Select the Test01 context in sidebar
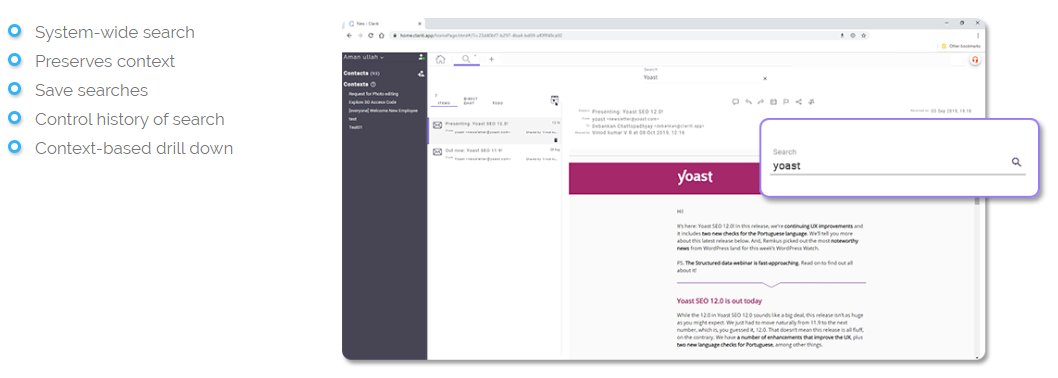This screenshot has width=1058, height=378. click(355, 127)
